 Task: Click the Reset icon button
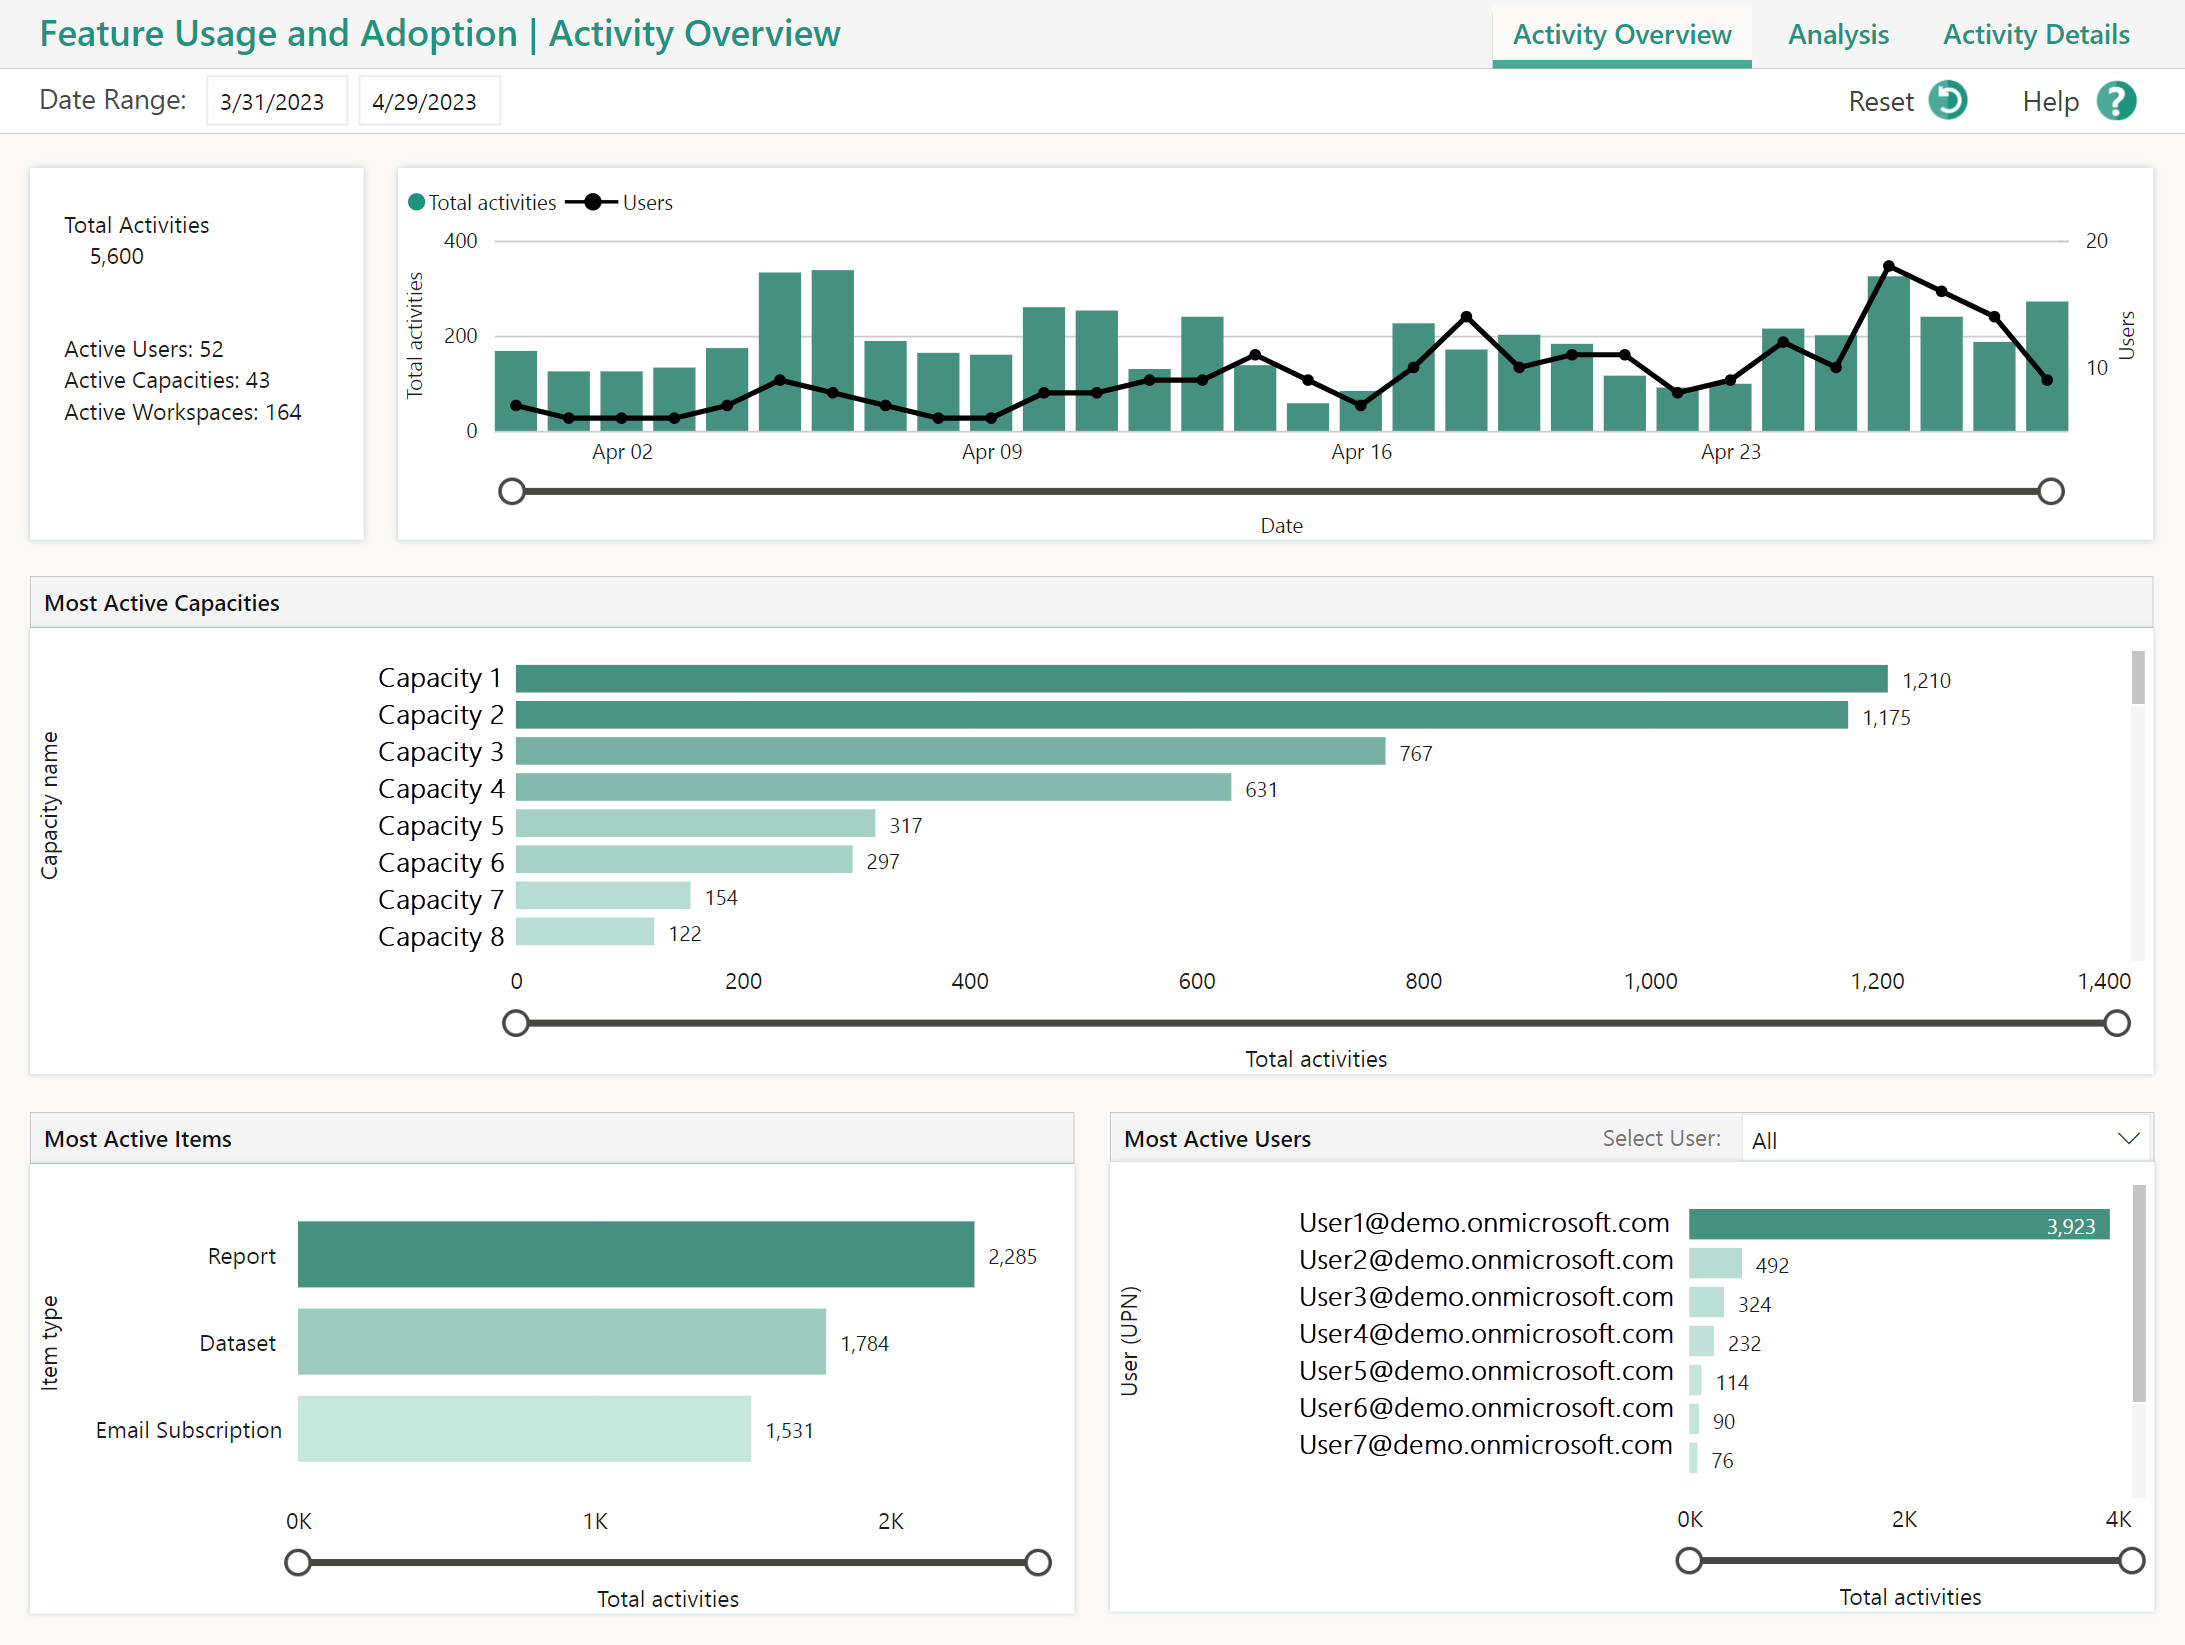click(1948, 98)
